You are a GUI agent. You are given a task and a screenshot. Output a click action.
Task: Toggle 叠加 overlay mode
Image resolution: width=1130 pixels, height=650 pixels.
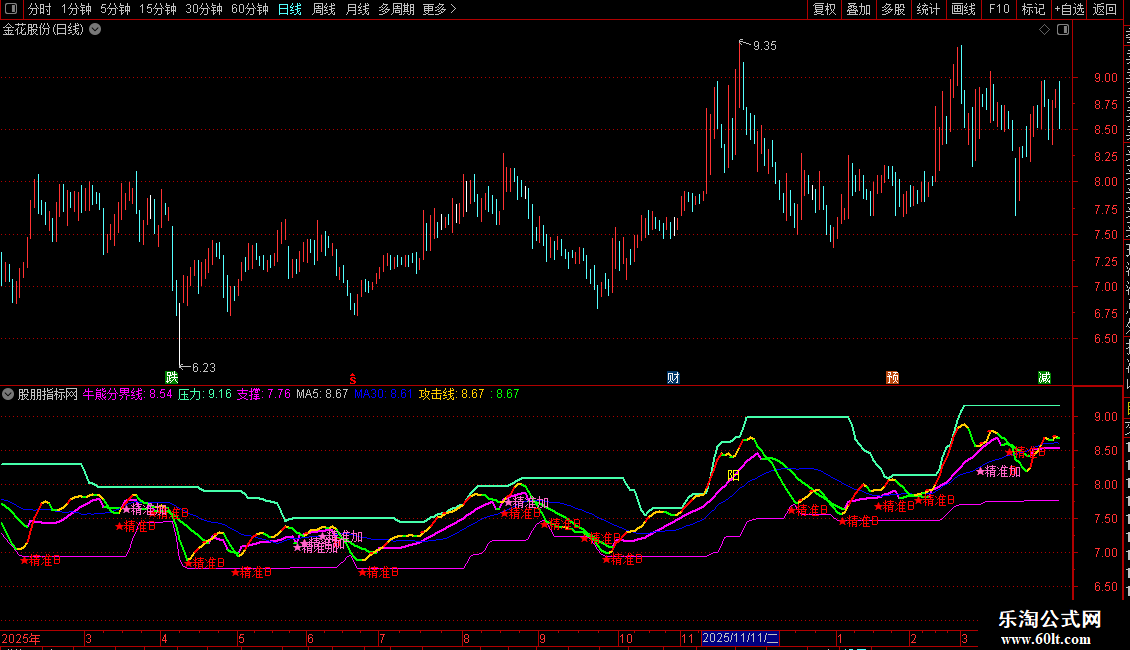point(858,9)
